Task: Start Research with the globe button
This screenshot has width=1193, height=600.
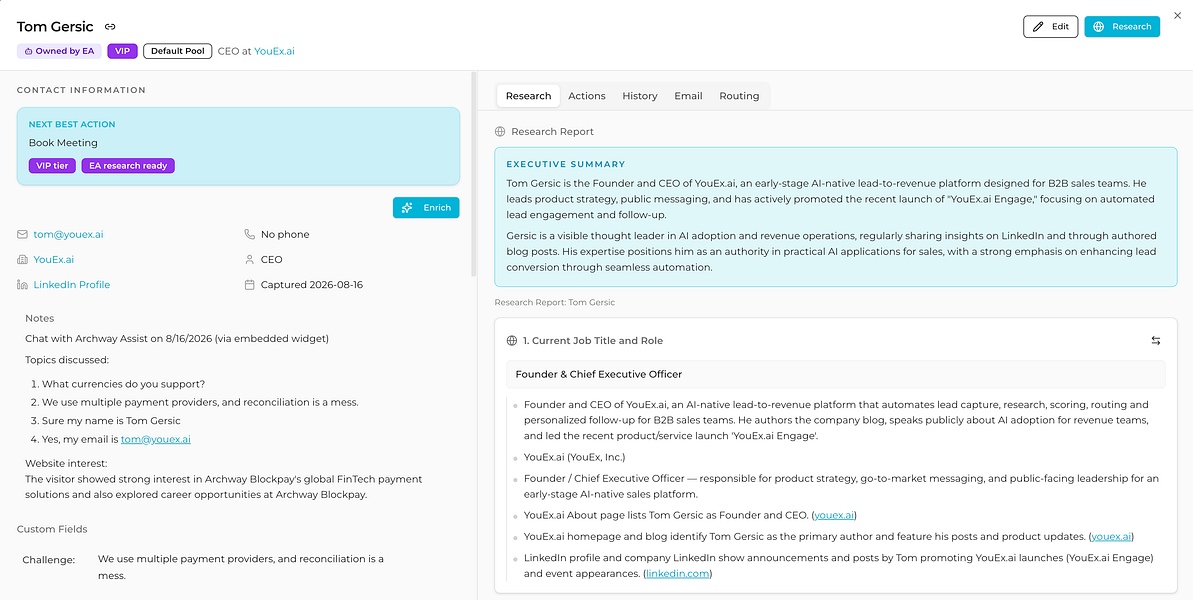Action: point(1121,27)
